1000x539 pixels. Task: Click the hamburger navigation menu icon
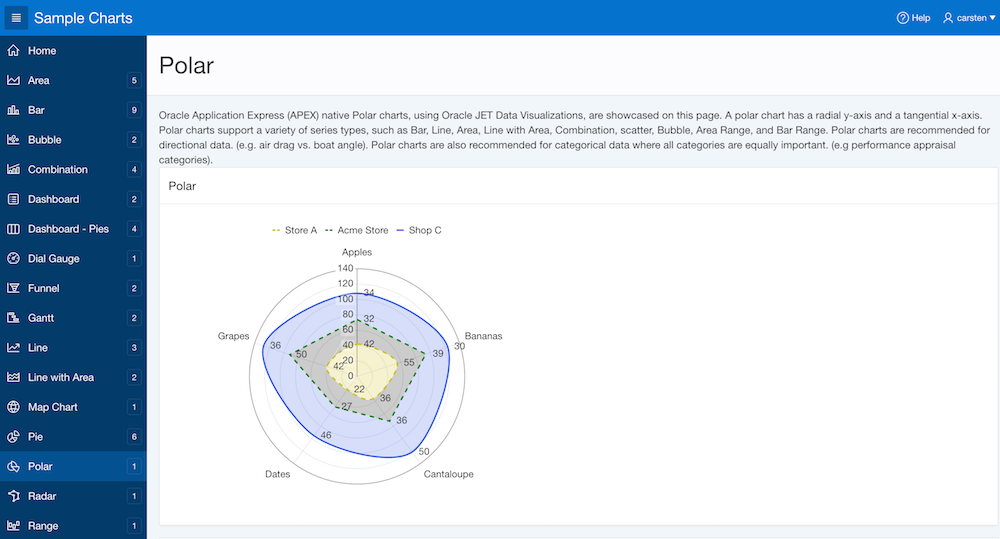pyautogui.click(x=15, y=18)
